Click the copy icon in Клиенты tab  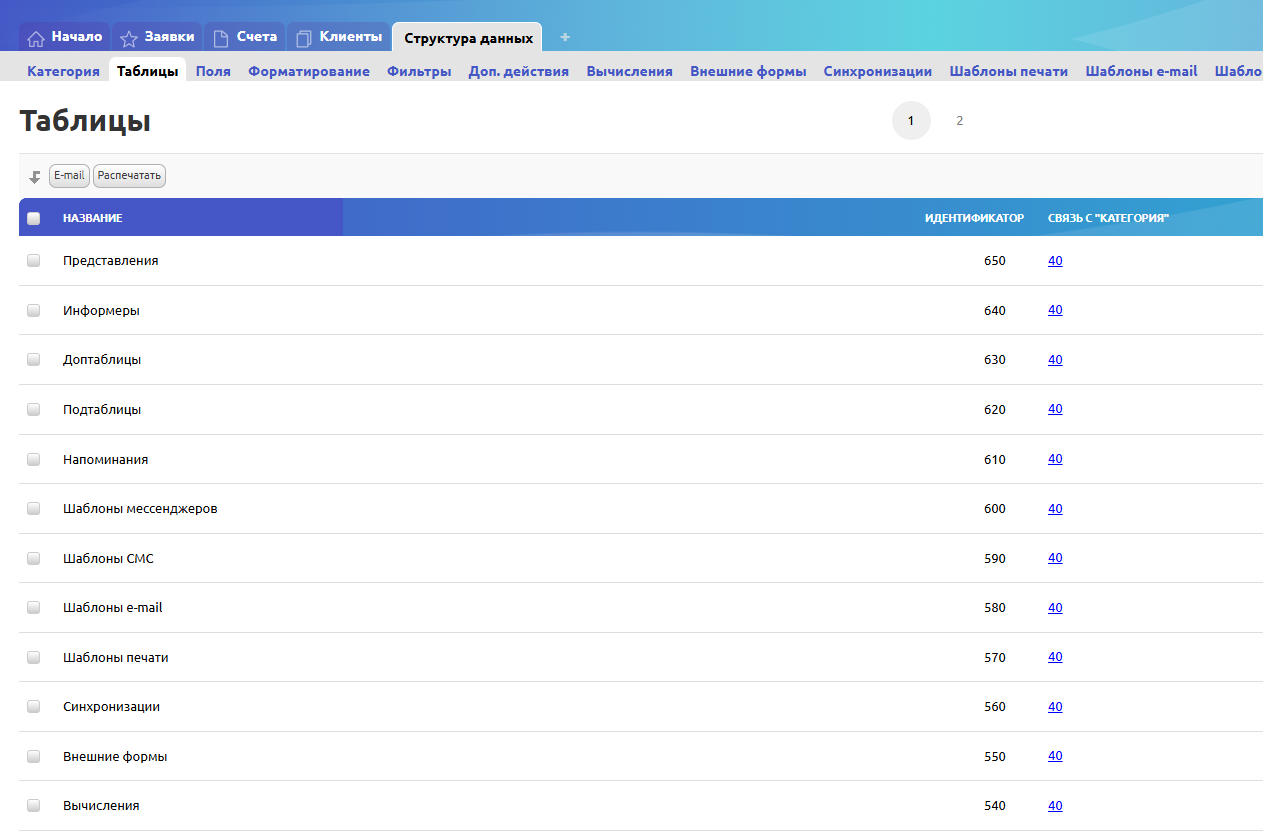tap(304, 38)
